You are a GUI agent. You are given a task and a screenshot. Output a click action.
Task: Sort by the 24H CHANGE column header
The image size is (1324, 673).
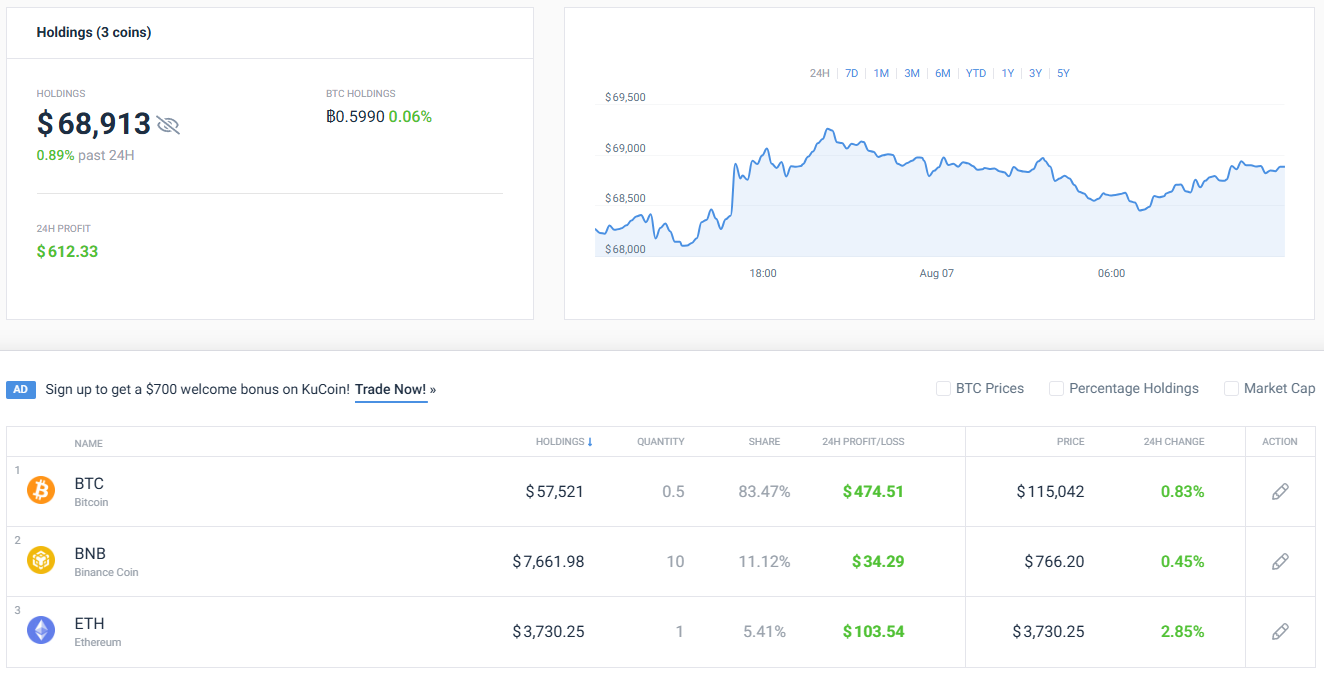pyautogui.click(x=1173, y=441)
